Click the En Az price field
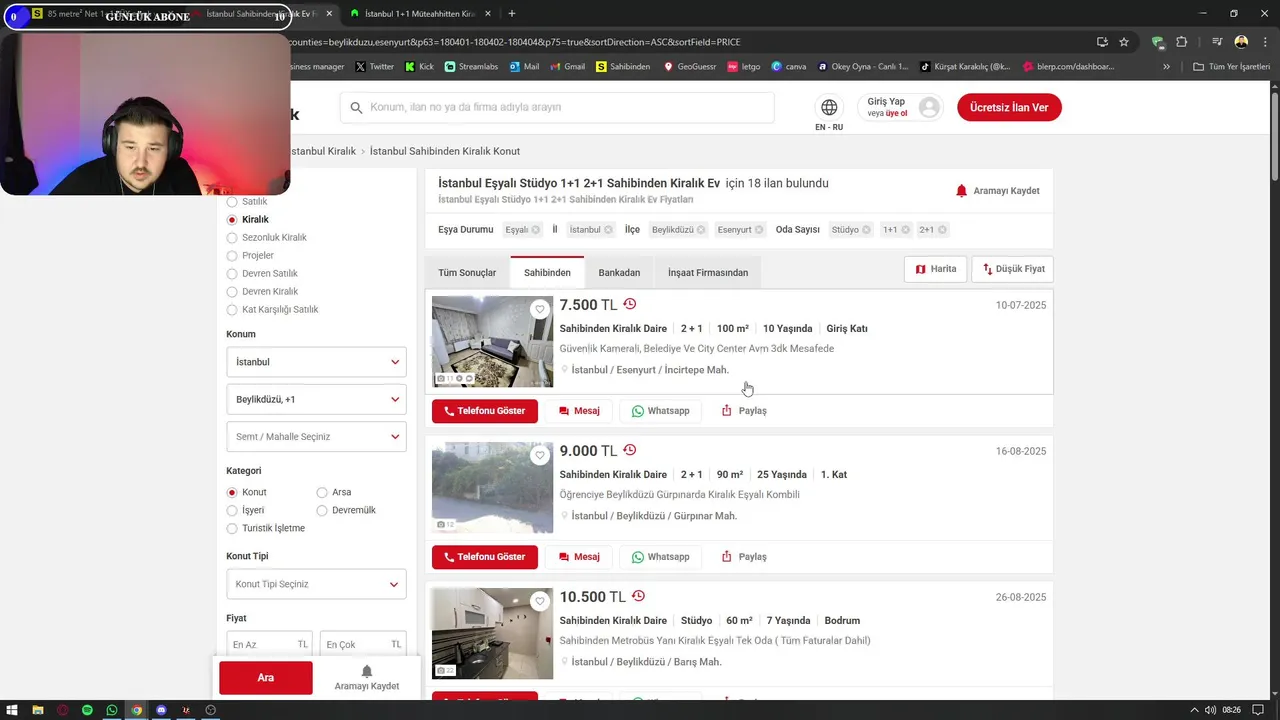Viewport: 1280px width, 720px height. [x=270, y=645]
